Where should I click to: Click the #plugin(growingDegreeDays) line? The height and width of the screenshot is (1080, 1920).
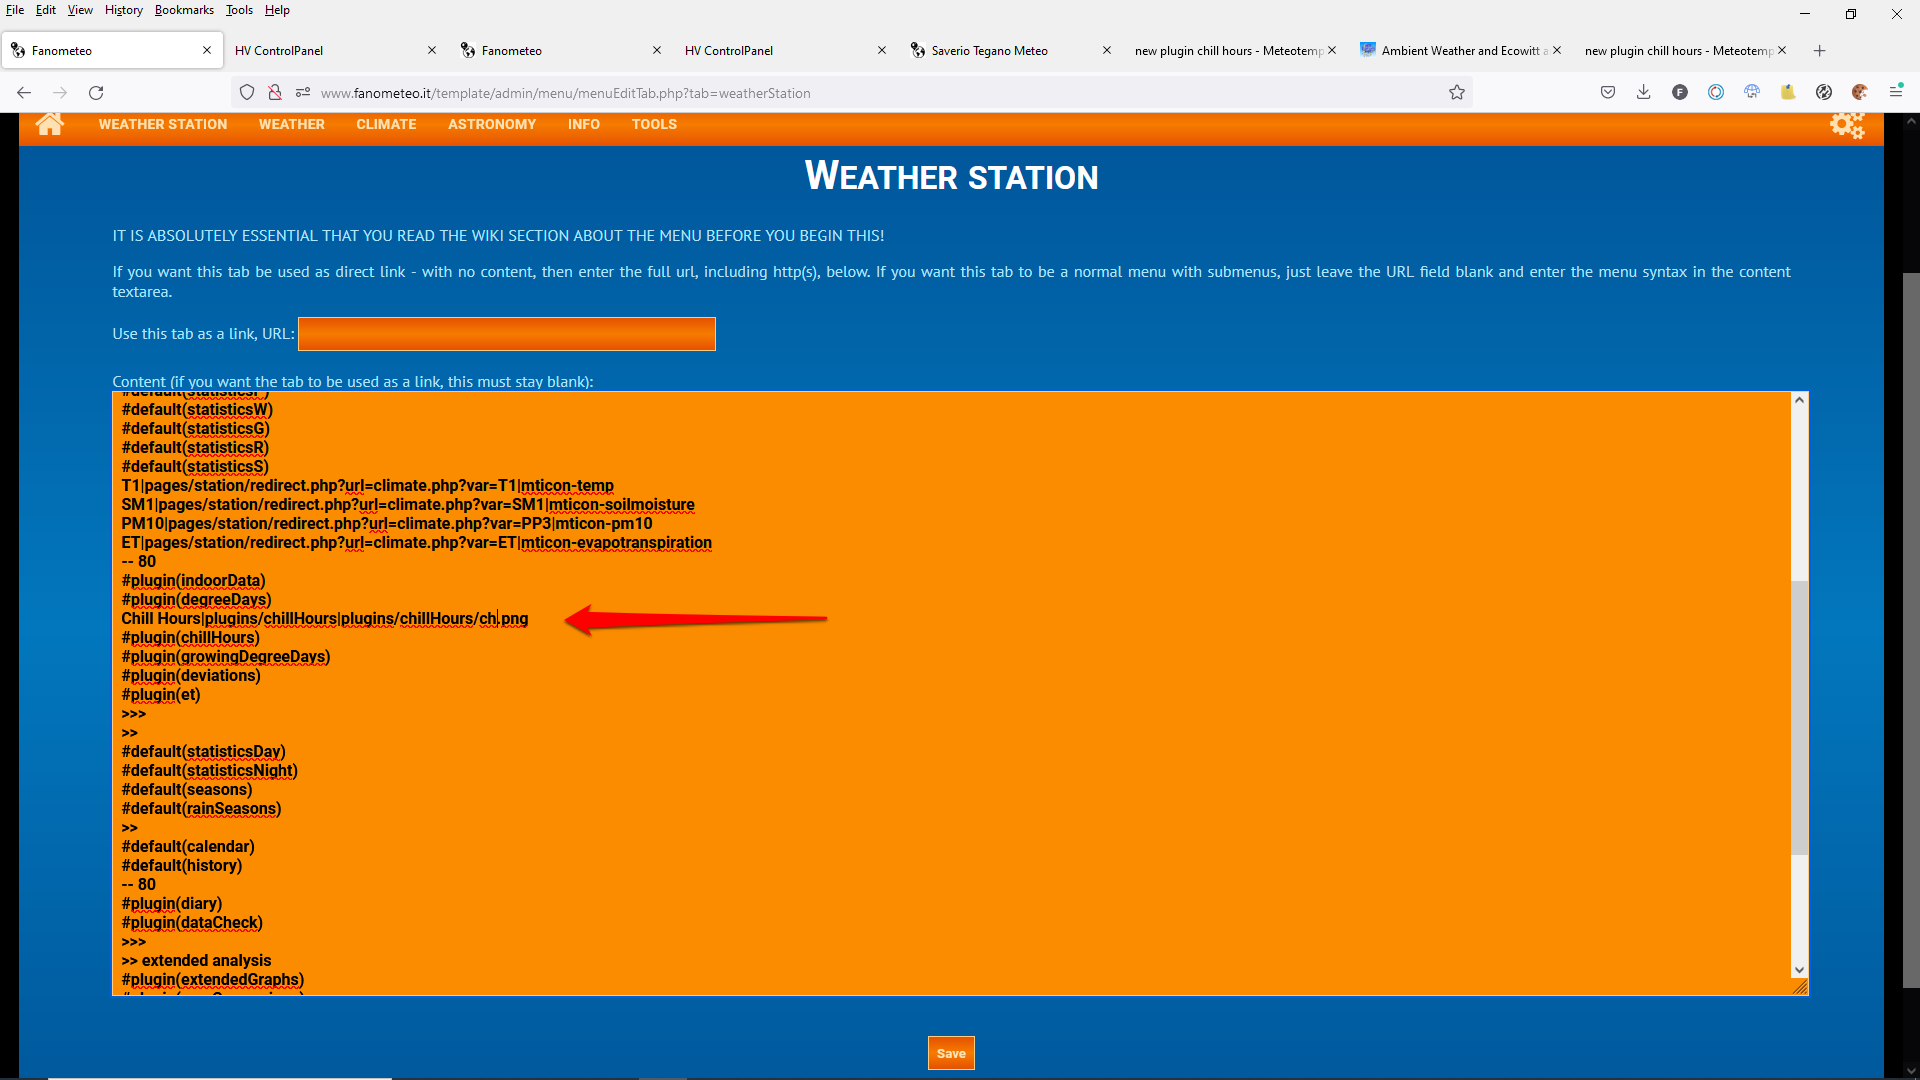pos(226,657)
